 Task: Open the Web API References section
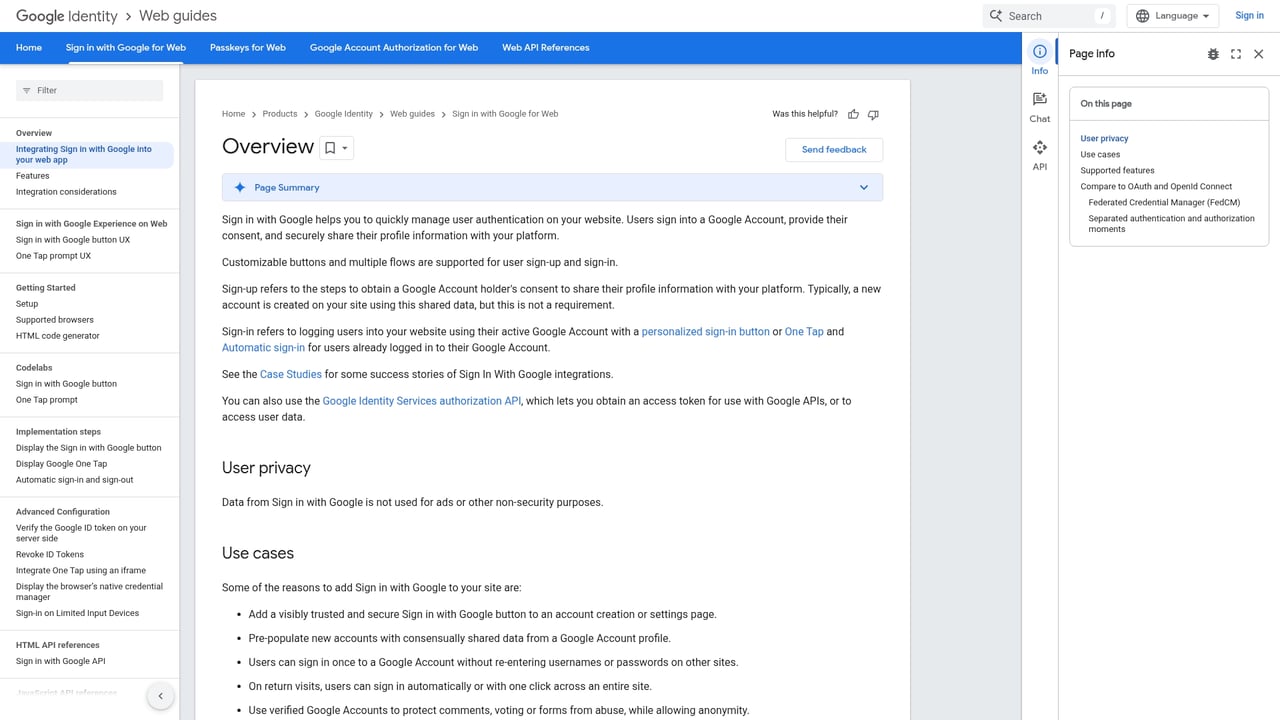(x=545, y=47)
